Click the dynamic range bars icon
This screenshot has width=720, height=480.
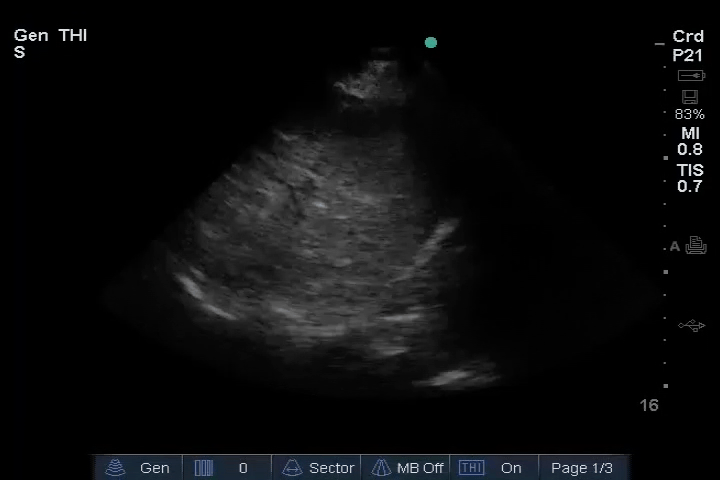(x=204, y=468)
